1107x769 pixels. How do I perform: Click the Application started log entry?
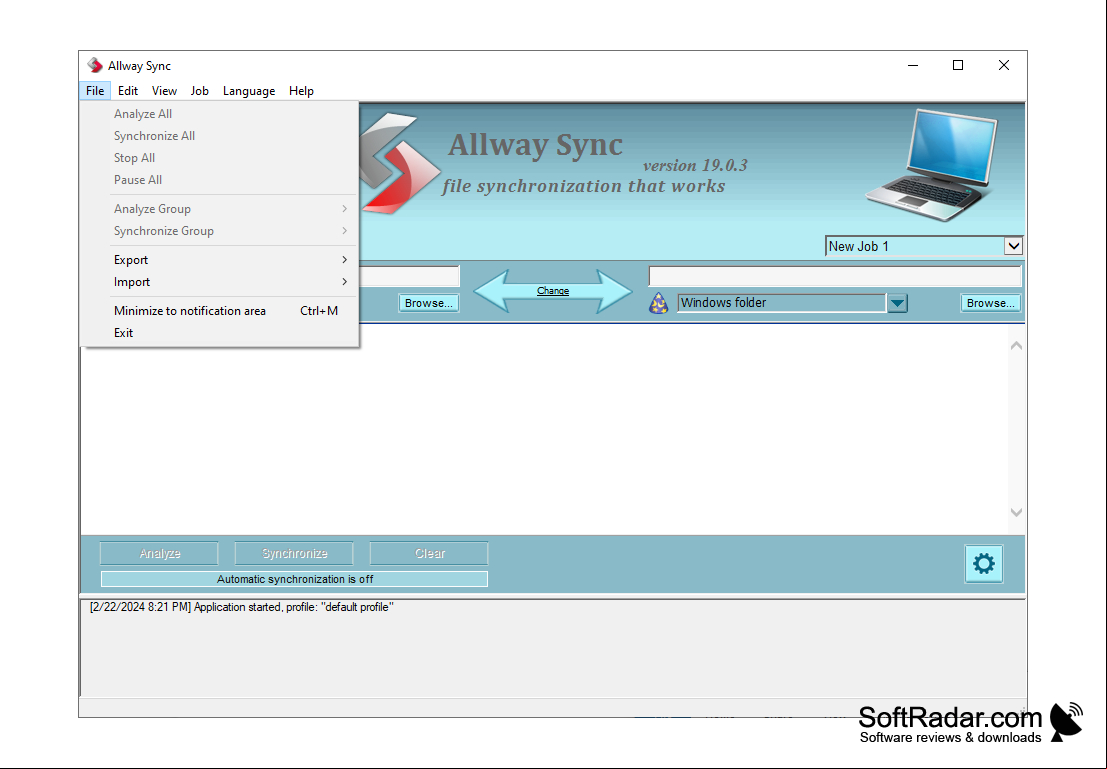coord(241,607)
